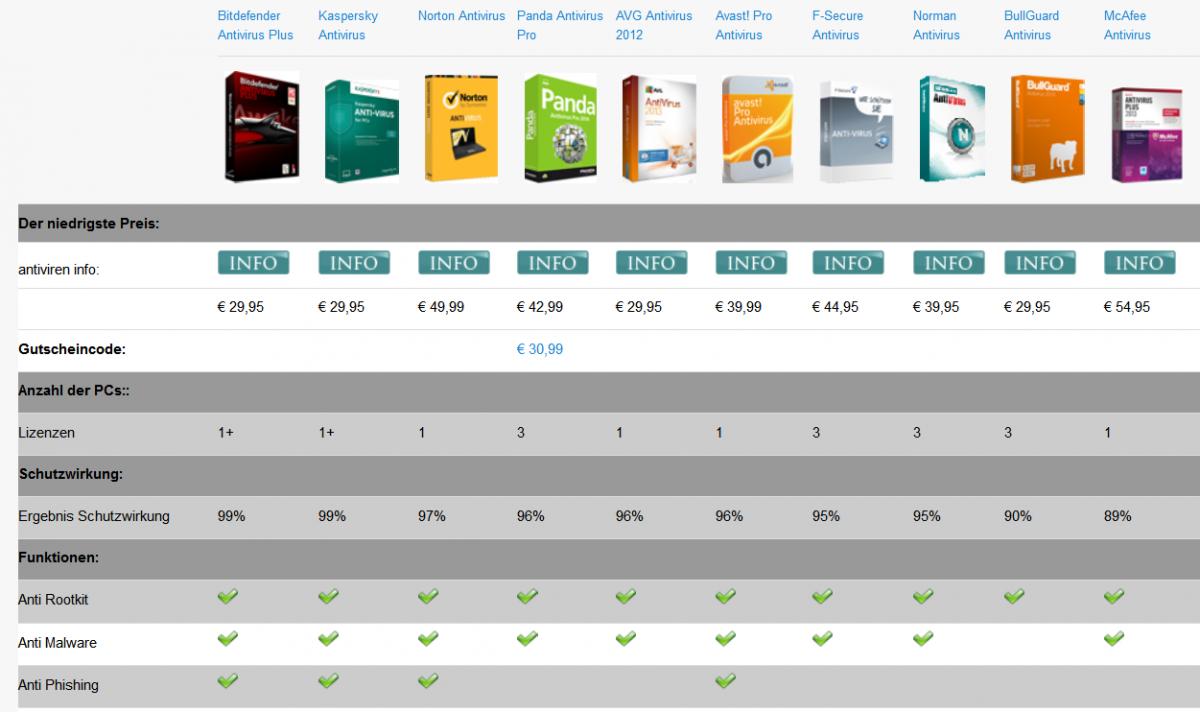Click the INFO button for BullGuard
Screen dimensions: 1200x712
[1040, 262]
